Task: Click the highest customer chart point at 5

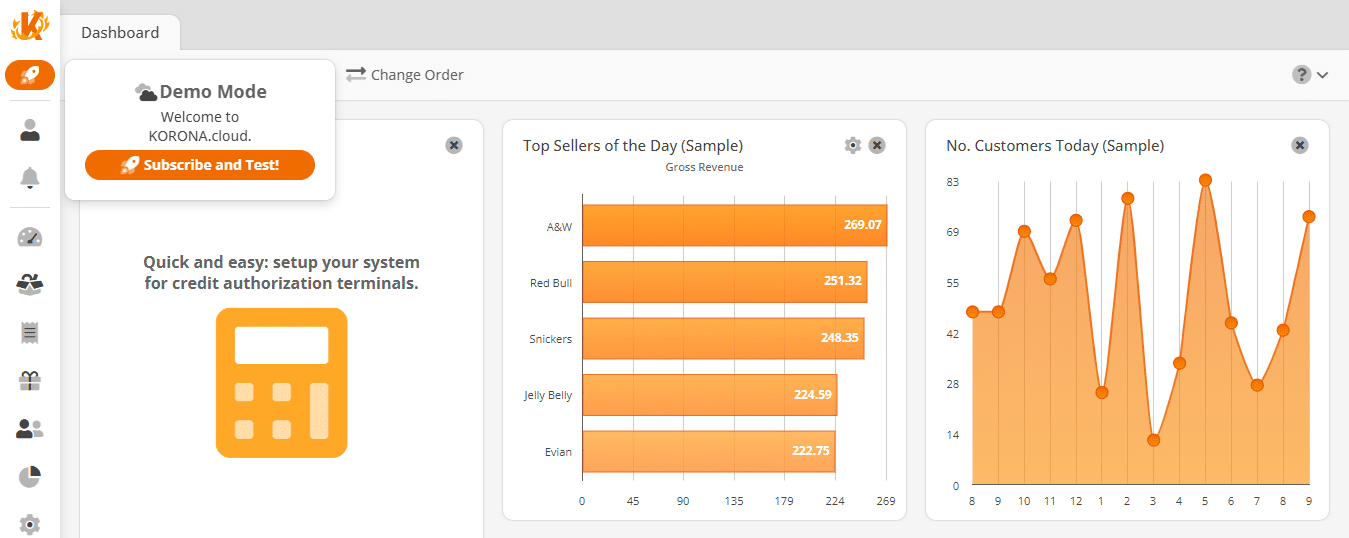Action: (1205, 180)
